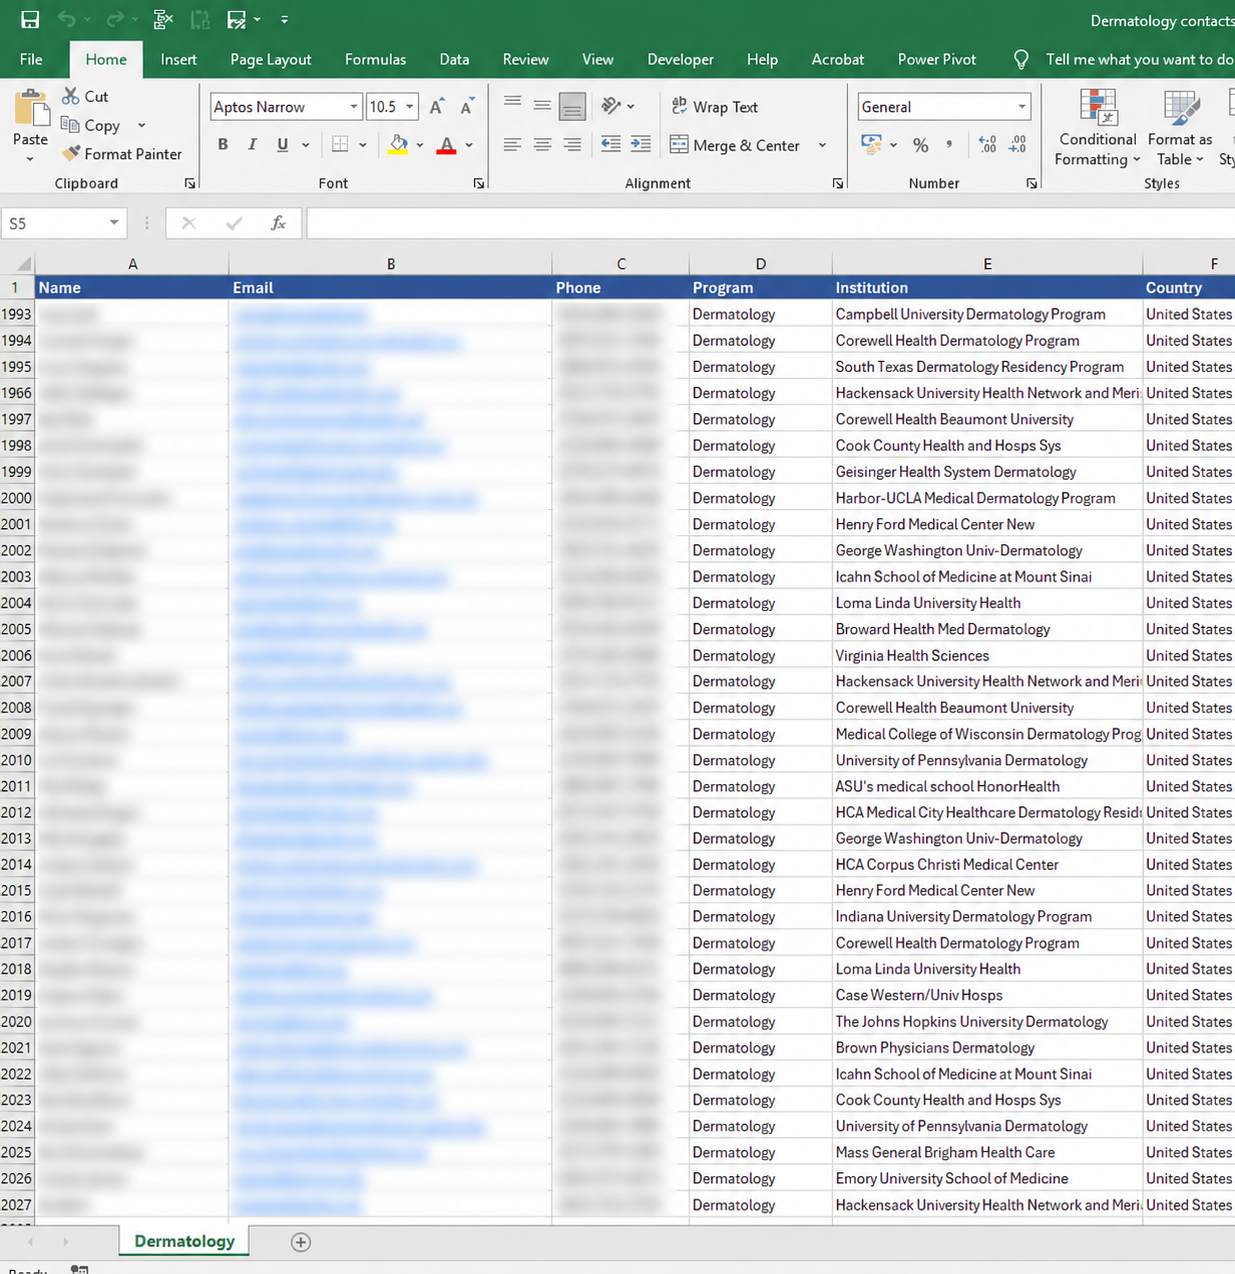Click the Percent Style icon

[x=921, y=145]
